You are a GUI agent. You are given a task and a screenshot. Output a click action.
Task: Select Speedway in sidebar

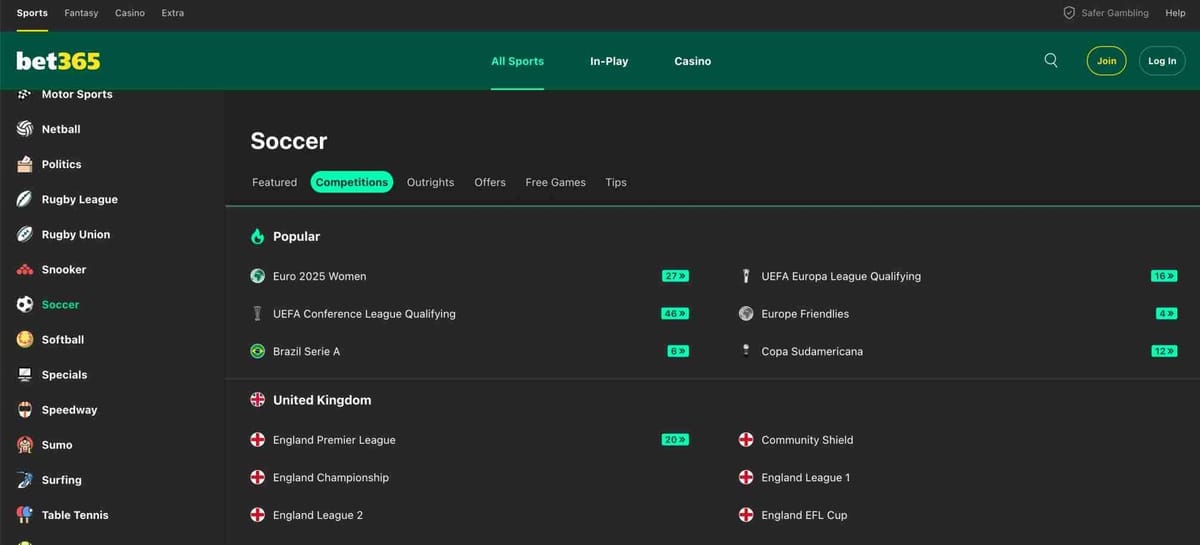69,410
